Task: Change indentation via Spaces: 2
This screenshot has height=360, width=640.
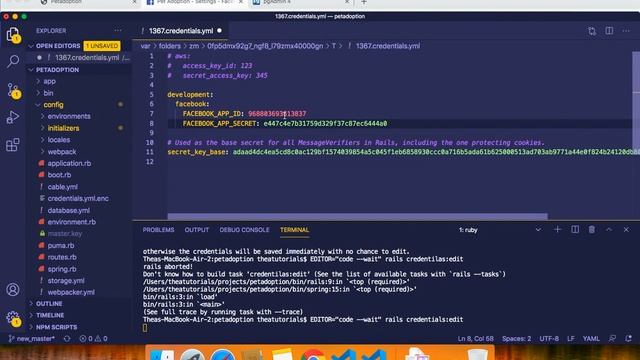Action: [x=516, y=338]
